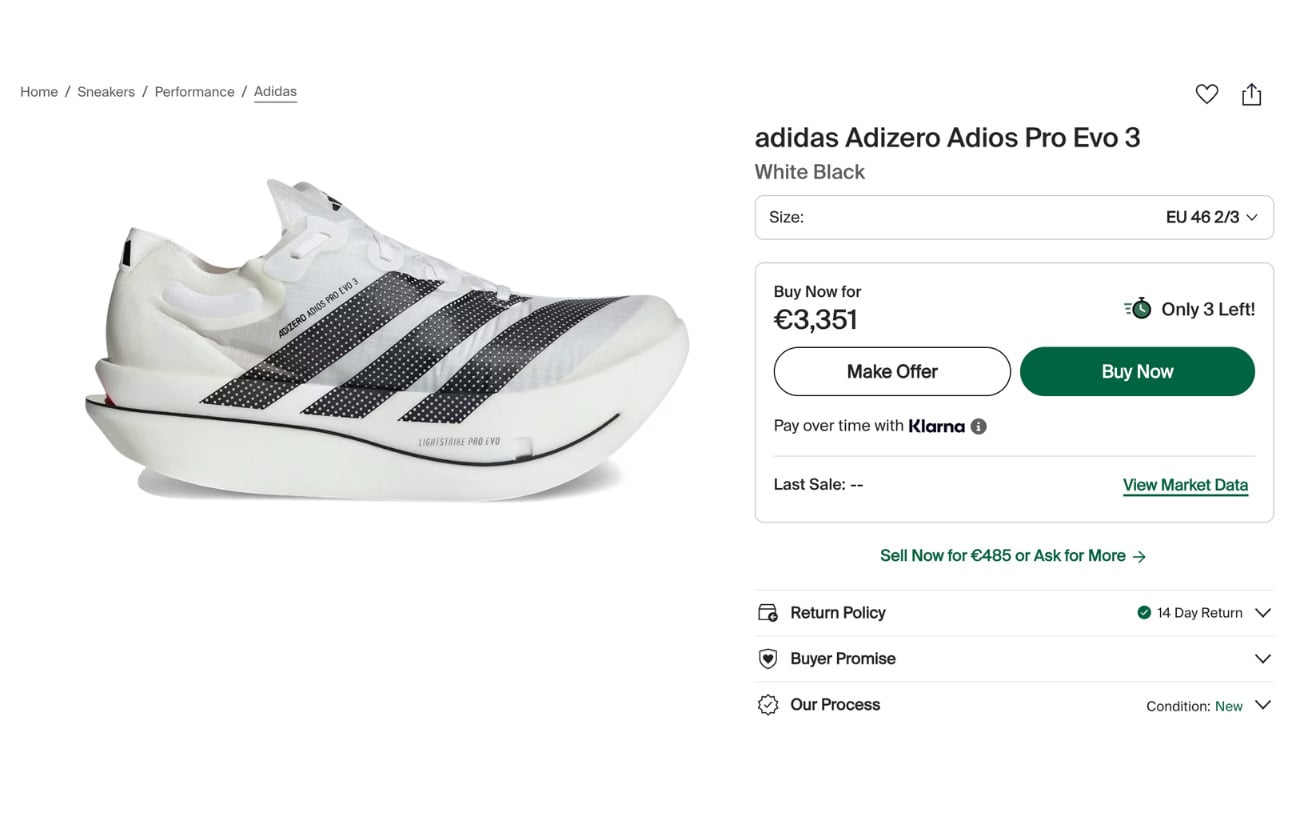Click the Our Process circular icon
The height and width of the screenshot is (817, 1300).
click(767, 704)
